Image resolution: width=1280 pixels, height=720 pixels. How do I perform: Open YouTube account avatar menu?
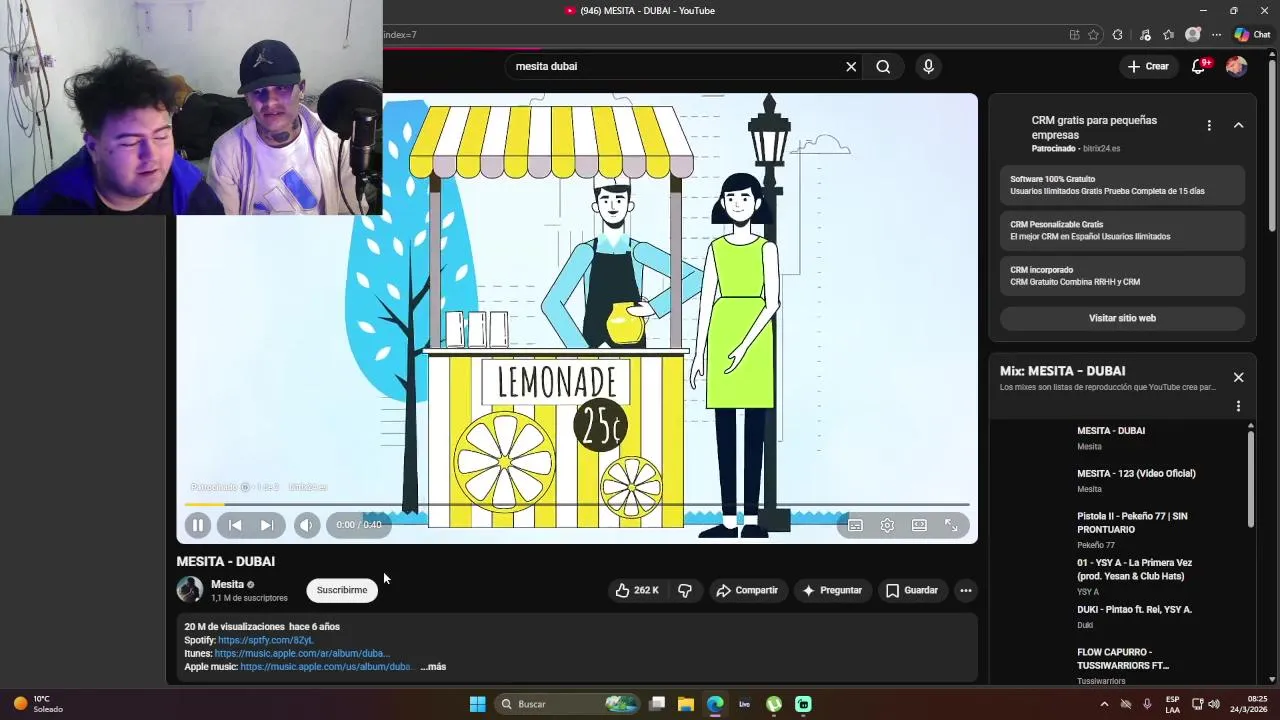[x=1236, y=66]
